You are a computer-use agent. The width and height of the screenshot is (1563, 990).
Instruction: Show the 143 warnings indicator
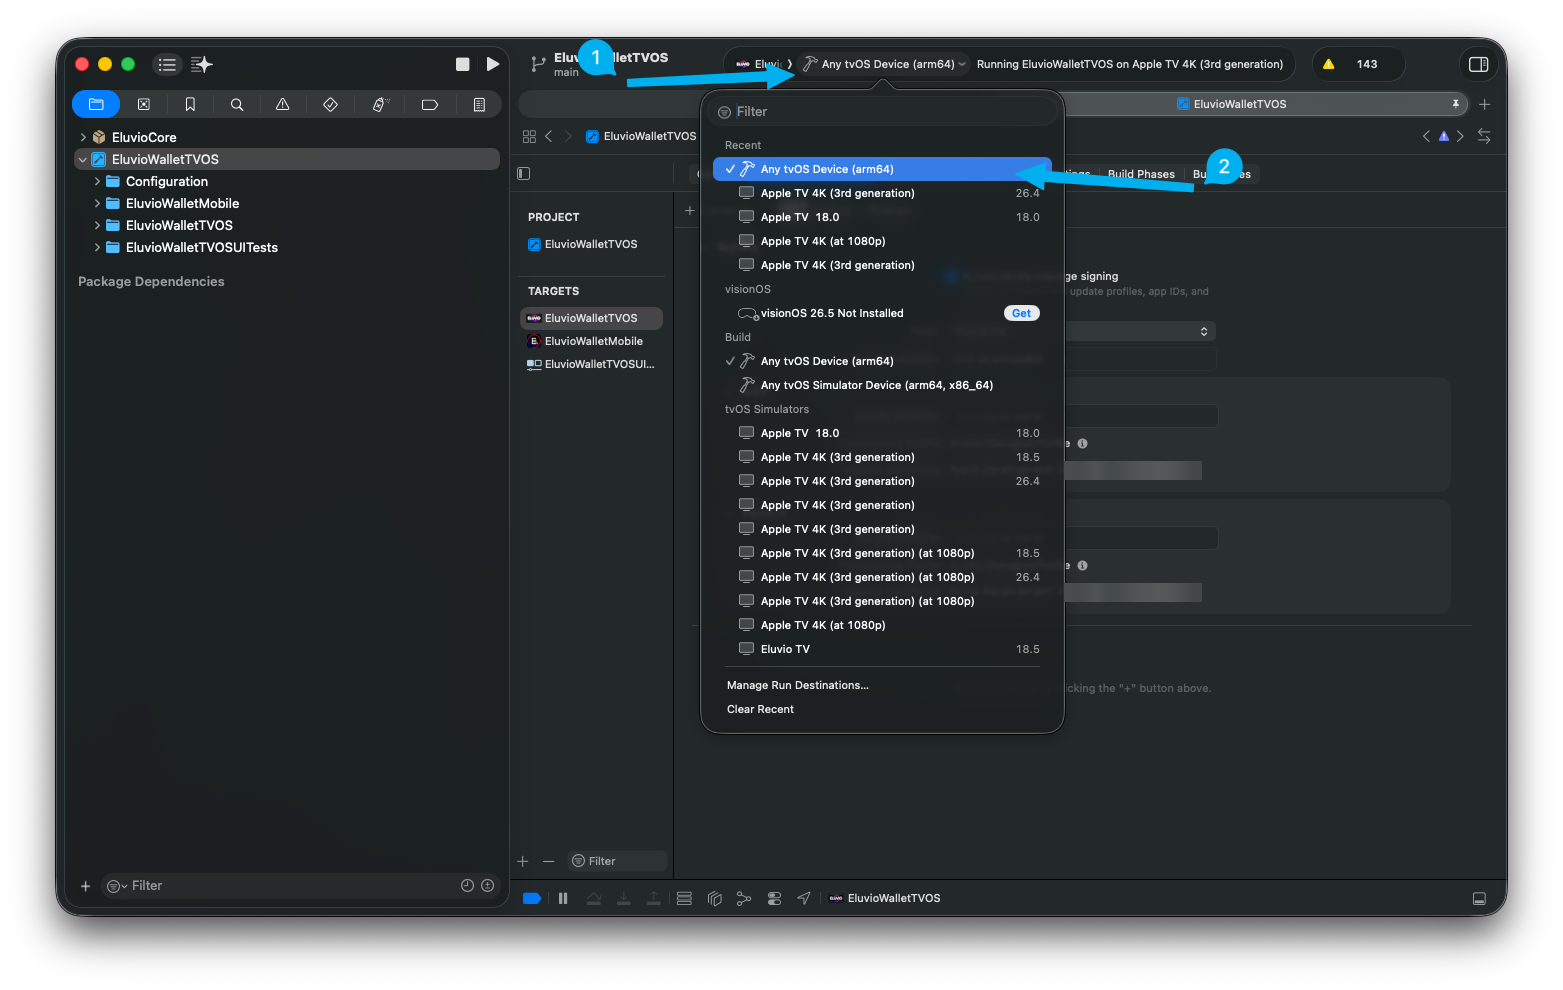click(1358, 64)
